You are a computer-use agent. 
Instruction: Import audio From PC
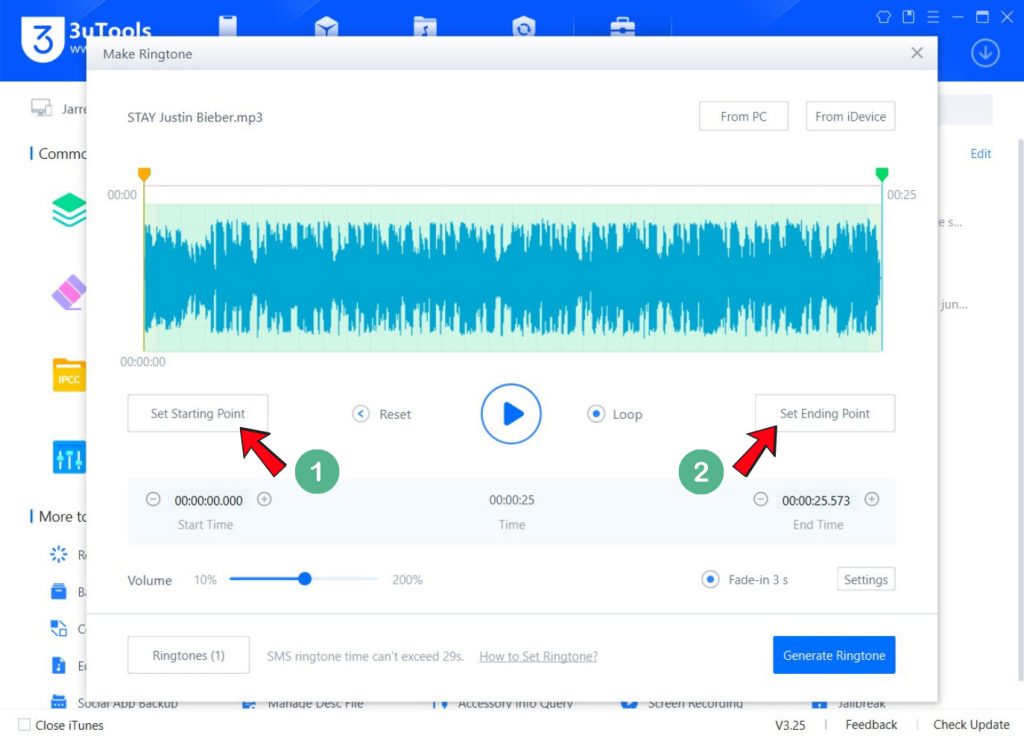pyautogui.click(x=743, y=116)
